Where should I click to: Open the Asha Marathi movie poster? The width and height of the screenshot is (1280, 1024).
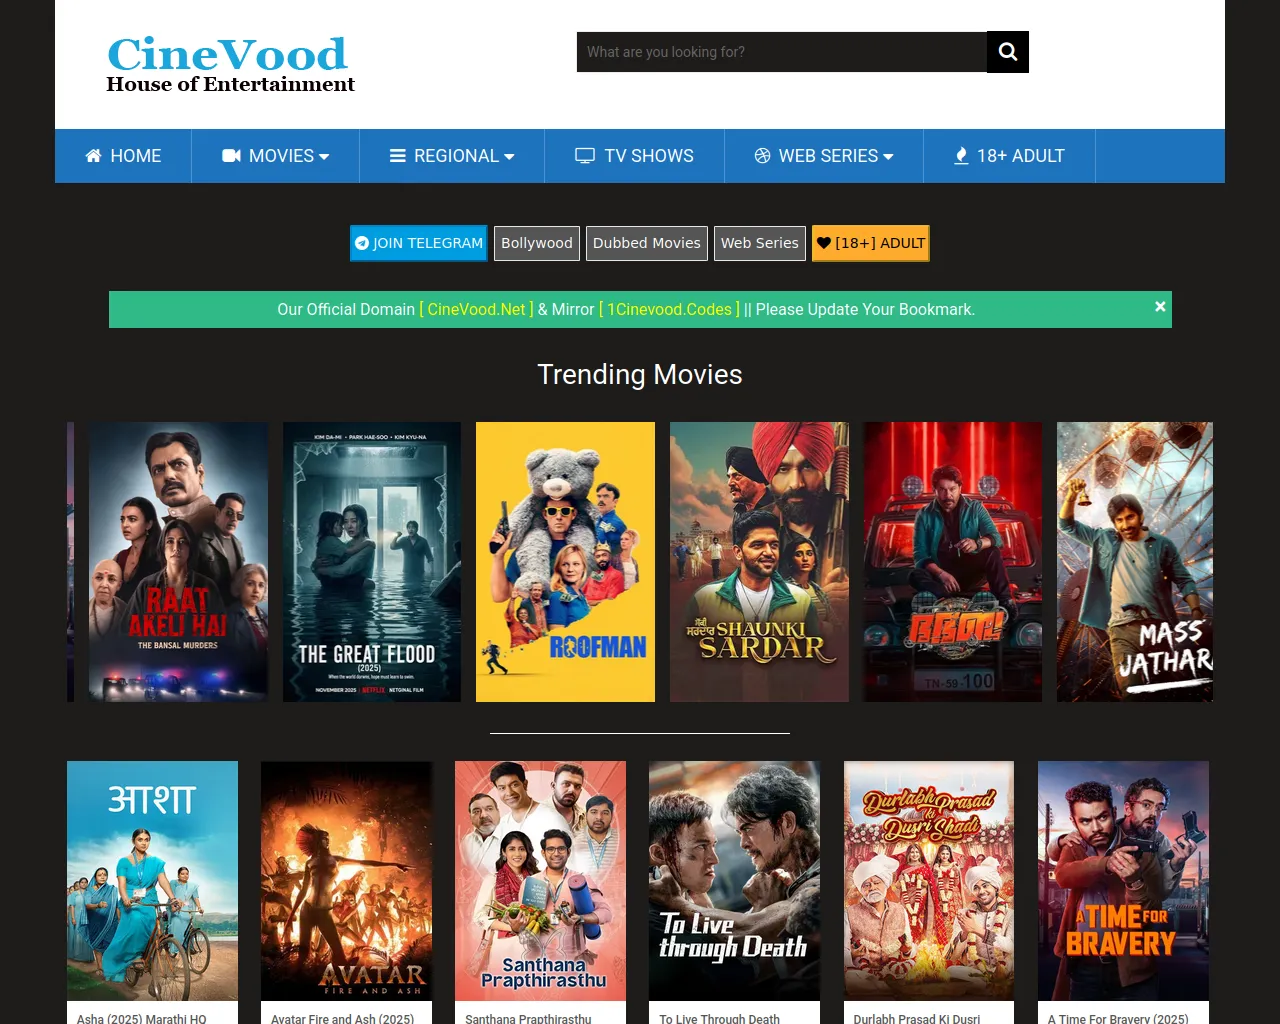[x=152, y=881]
